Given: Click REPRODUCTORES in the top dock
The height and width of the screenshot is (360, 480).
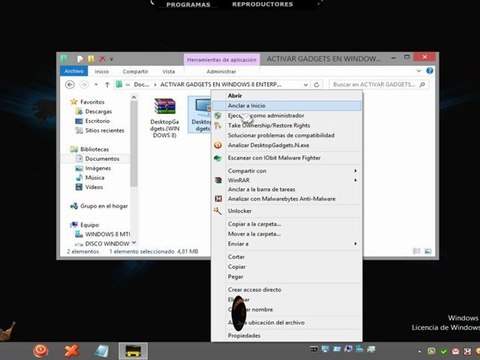Looking at the screenshot, I should click(263, 4).
